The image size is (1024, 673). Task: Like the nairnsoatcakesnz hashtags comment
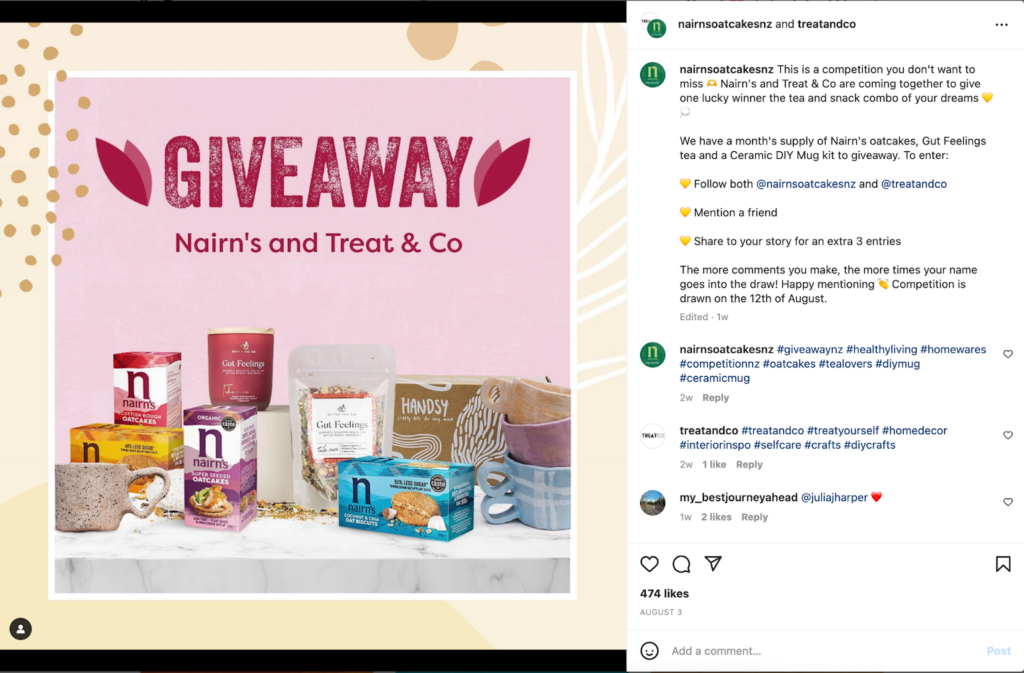(x=1008, y=354)
